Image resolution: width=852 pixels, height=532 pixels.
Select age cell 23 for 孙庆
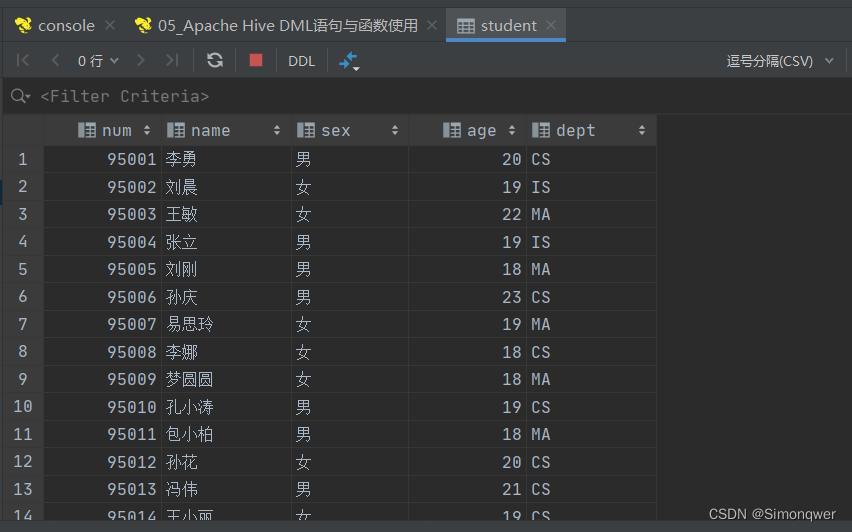click(467, 297)
